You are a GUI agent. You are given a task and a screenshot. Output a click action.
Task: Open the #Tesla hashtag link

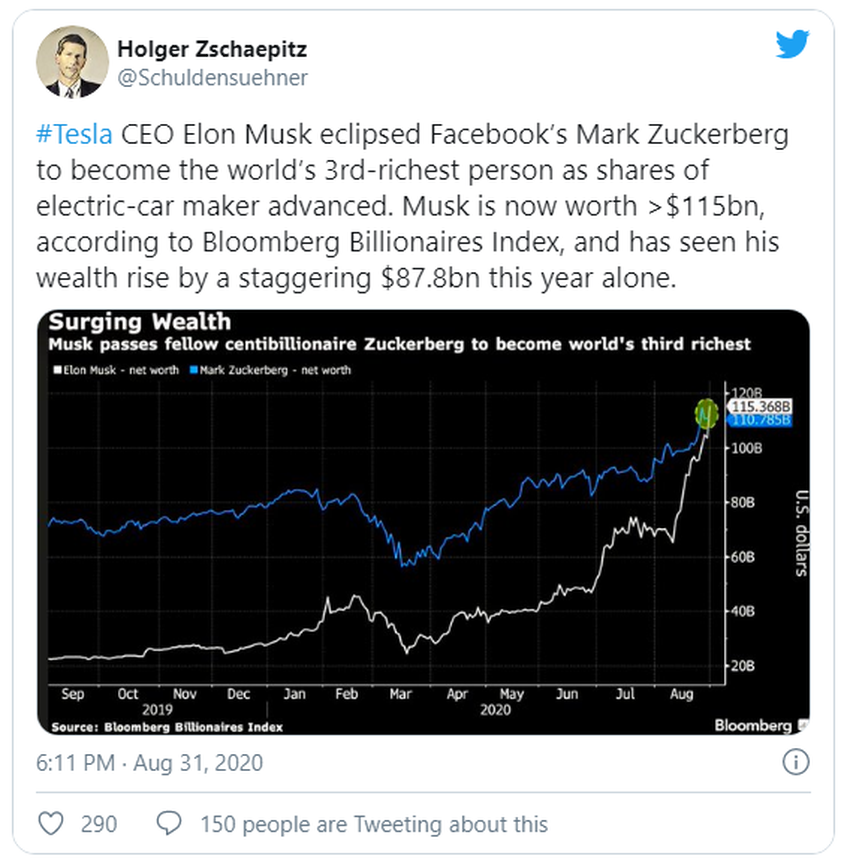click(76, 136)
